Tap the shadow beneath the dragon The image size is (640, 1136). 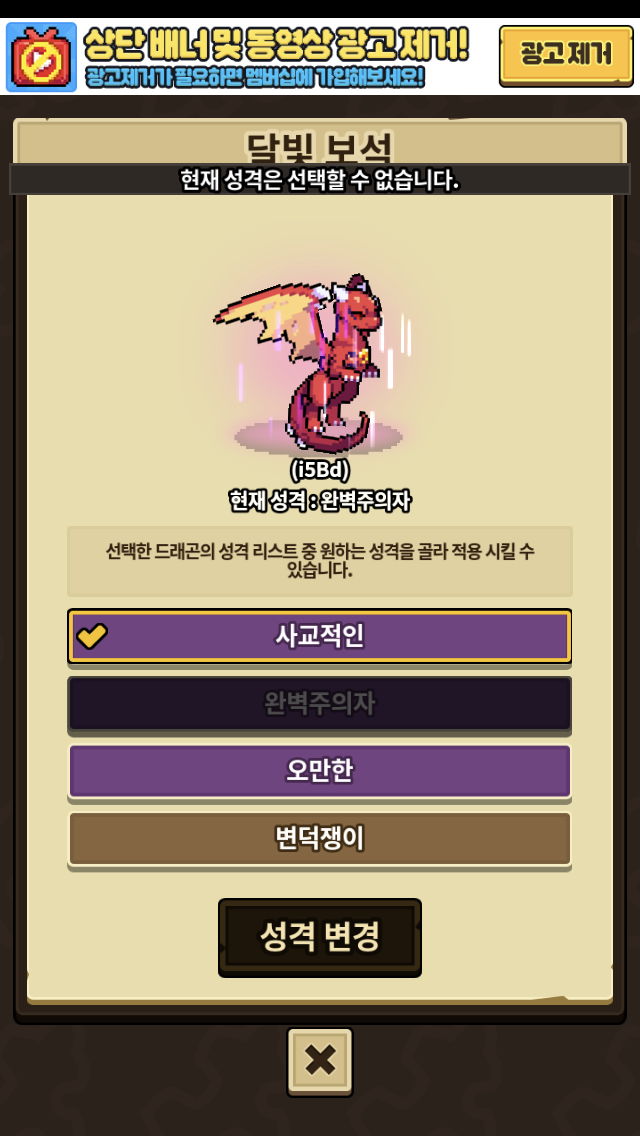pos(317,438)
